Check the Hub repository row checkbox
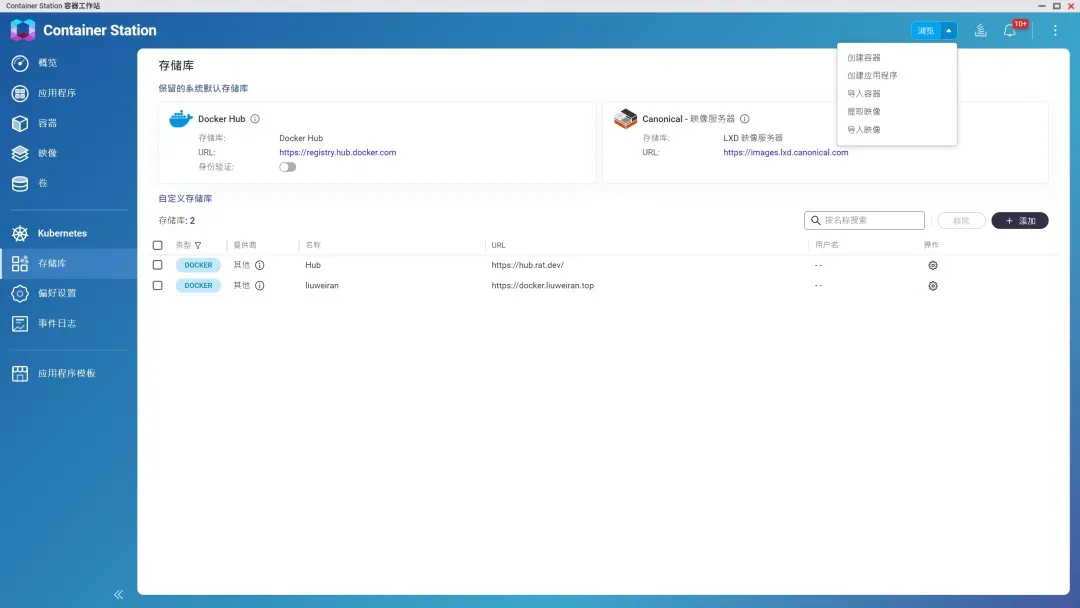 157,265
